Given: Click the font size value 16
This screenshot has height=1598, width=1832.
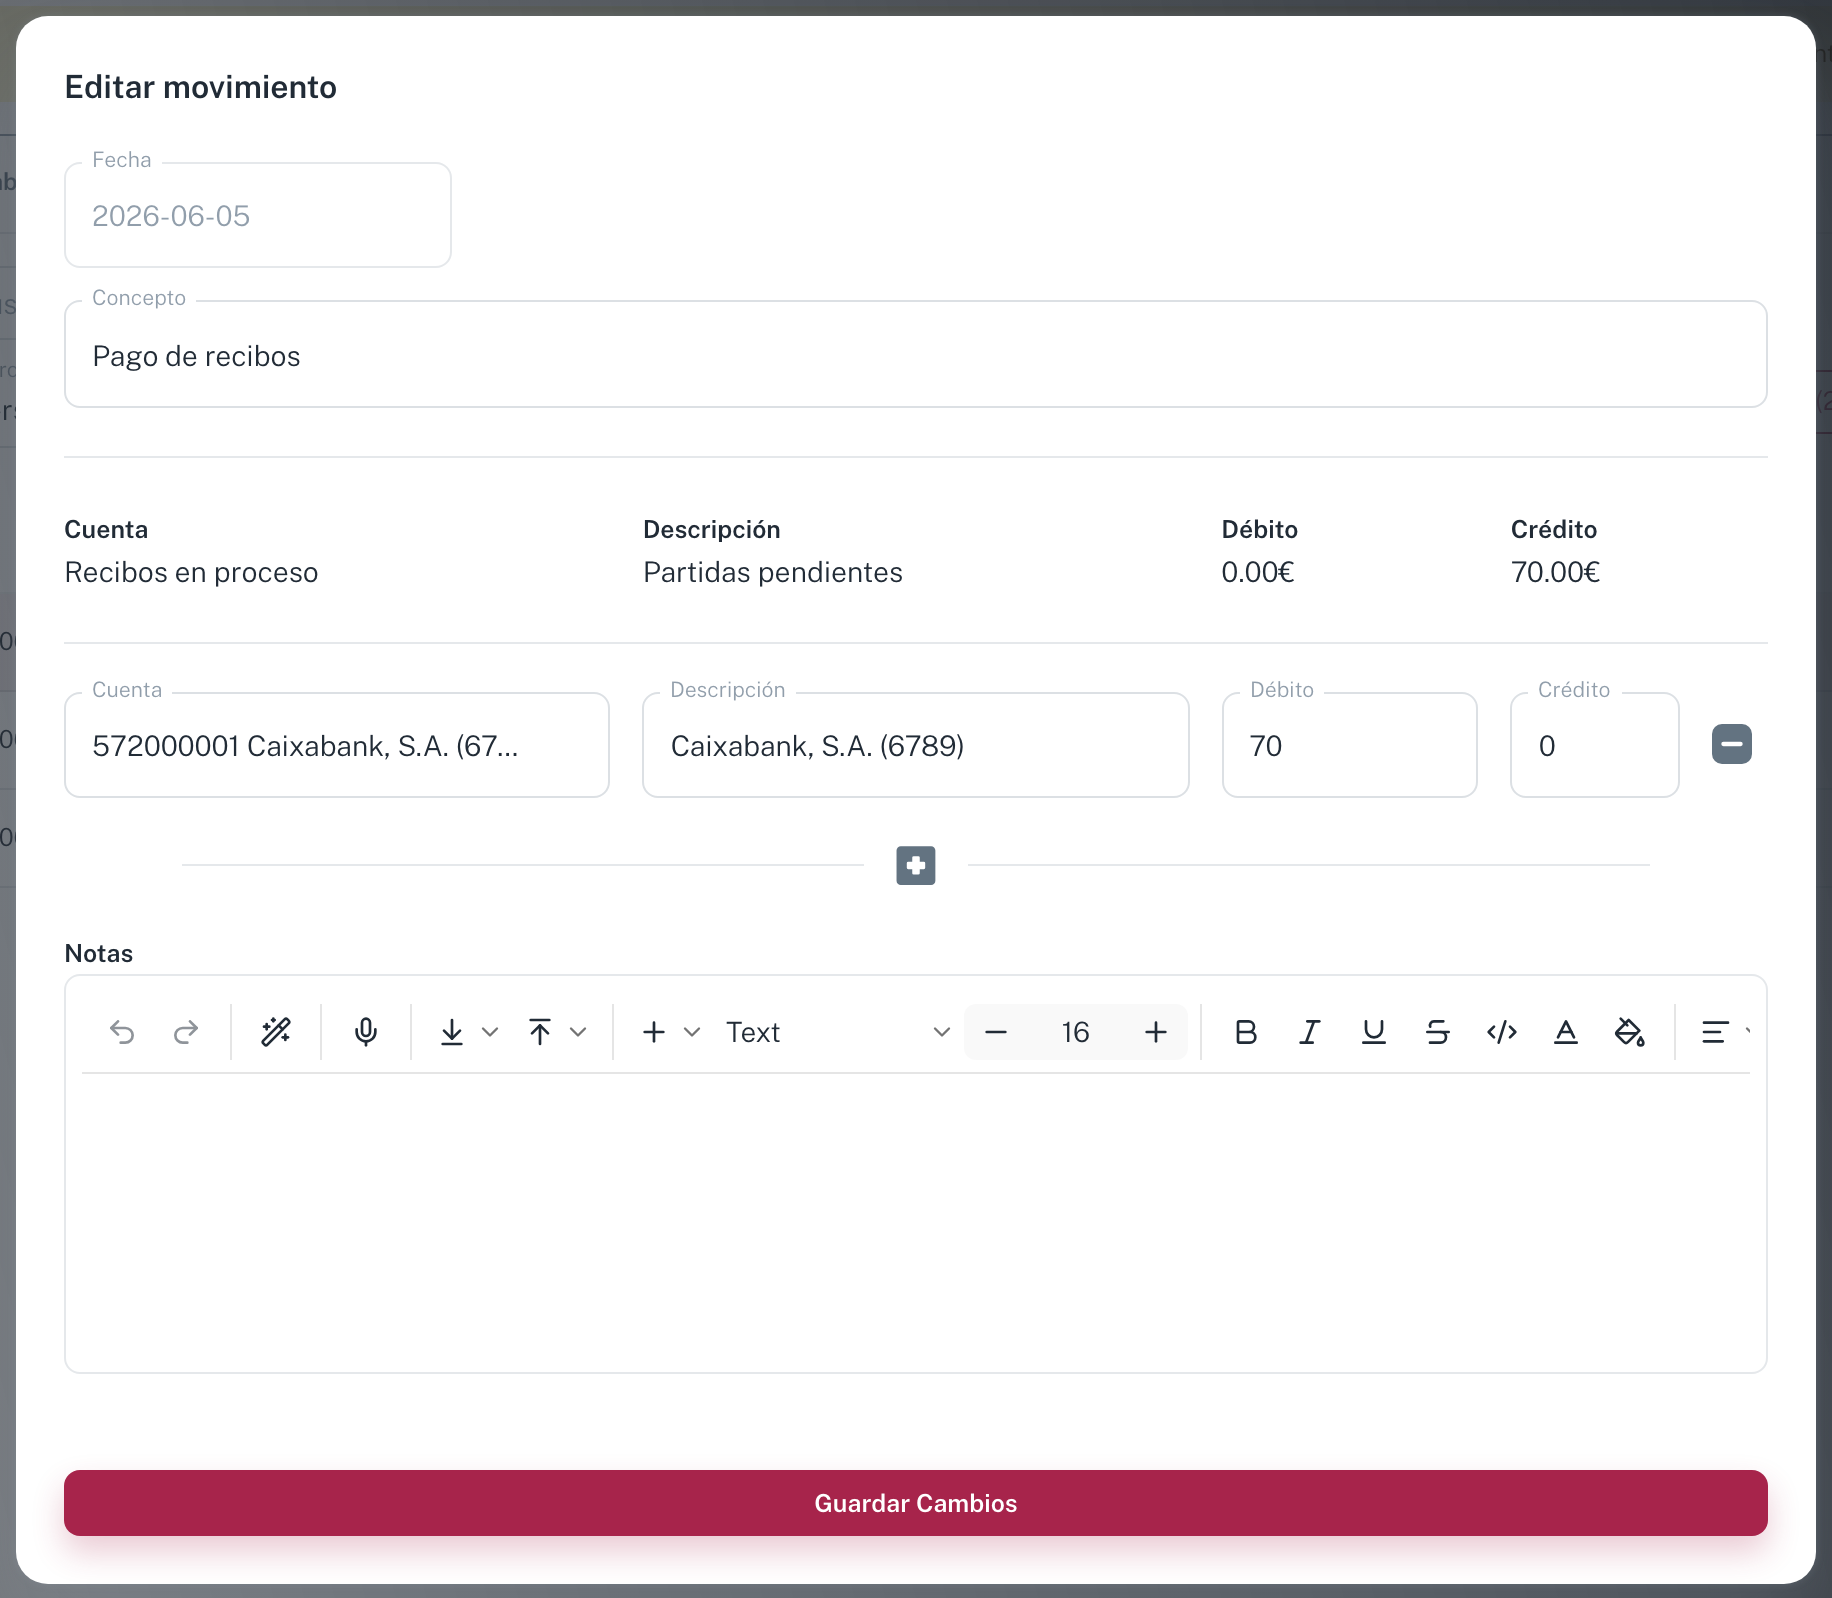Looking at the screenshot, I should pyautogui.click(x=1076, y=1032).
